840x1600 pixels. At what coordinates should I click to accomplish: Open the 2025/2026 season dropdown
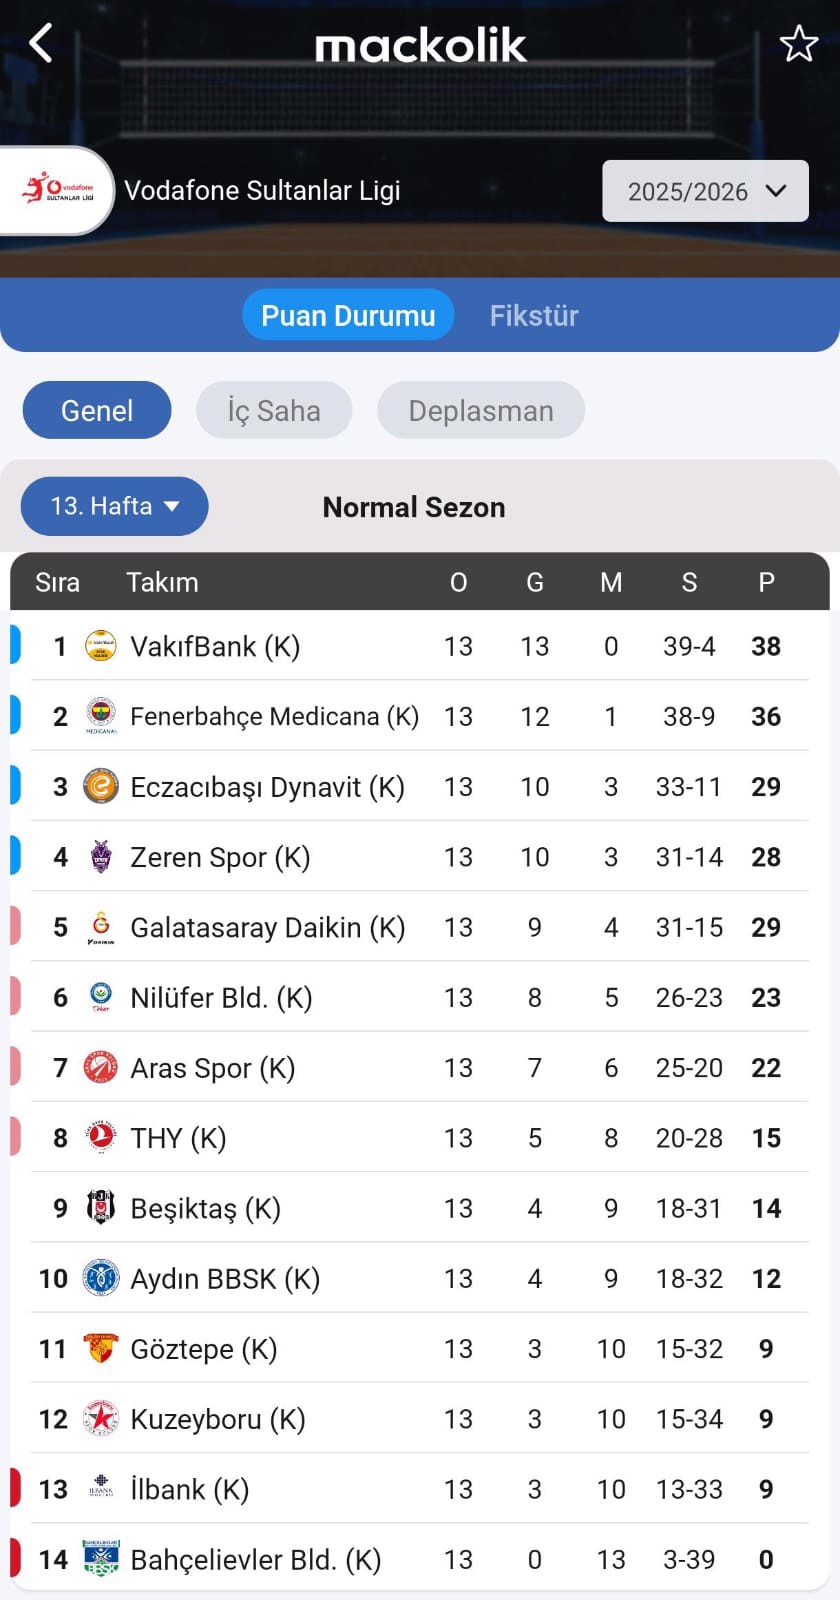point(705,191)
